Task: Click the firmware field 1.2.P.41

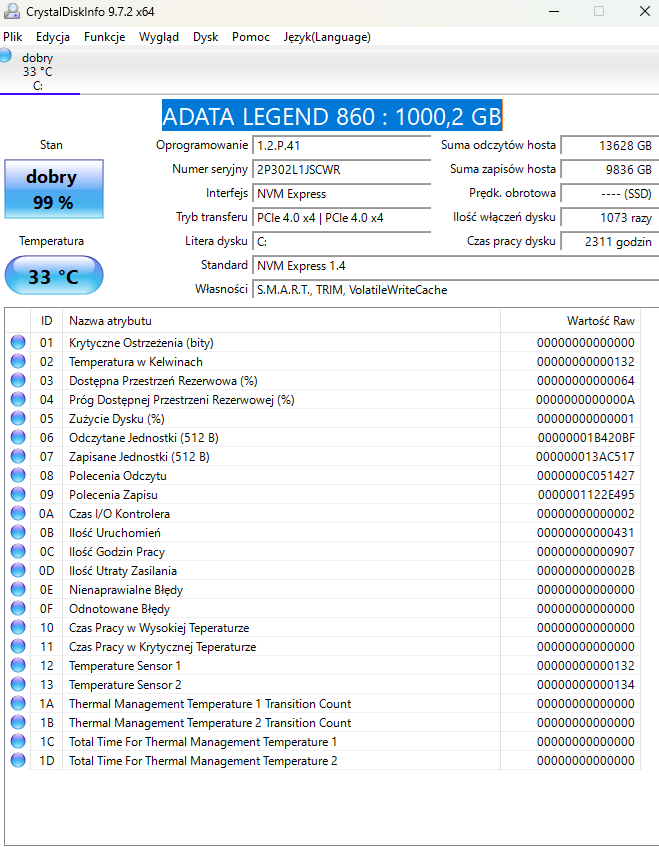Action: tap(341, 146)
